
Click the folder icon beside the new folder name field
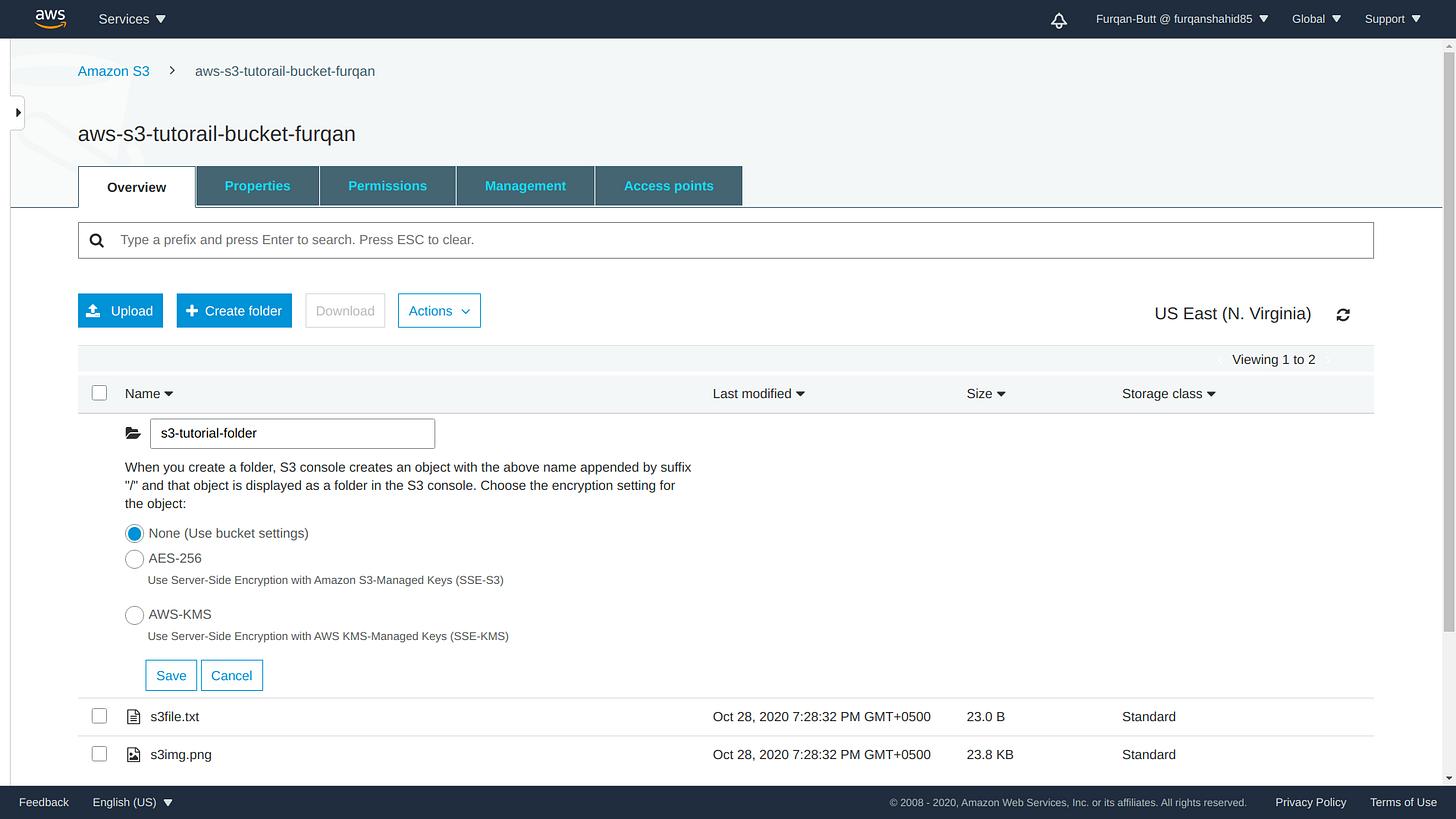pos(132,432)
